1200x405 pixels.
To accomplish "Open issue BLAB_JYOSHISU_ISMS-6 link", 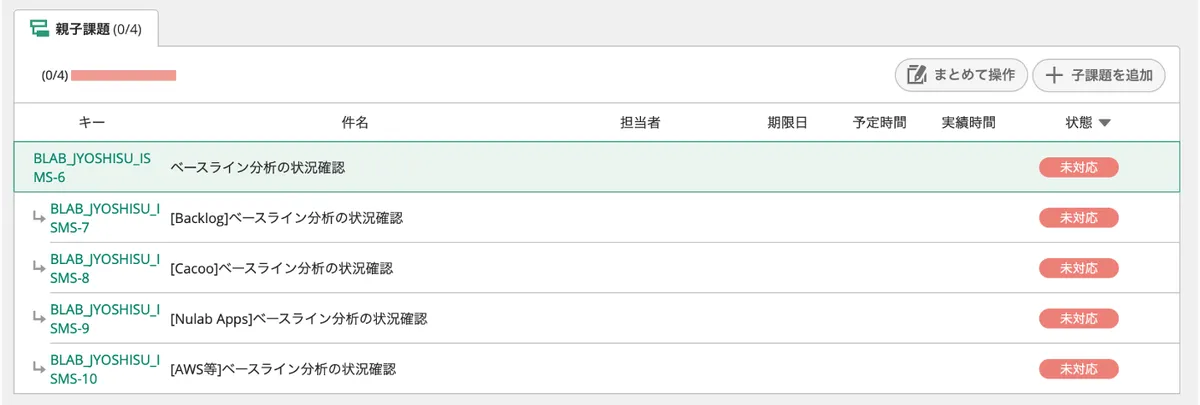I will (92, 167).
